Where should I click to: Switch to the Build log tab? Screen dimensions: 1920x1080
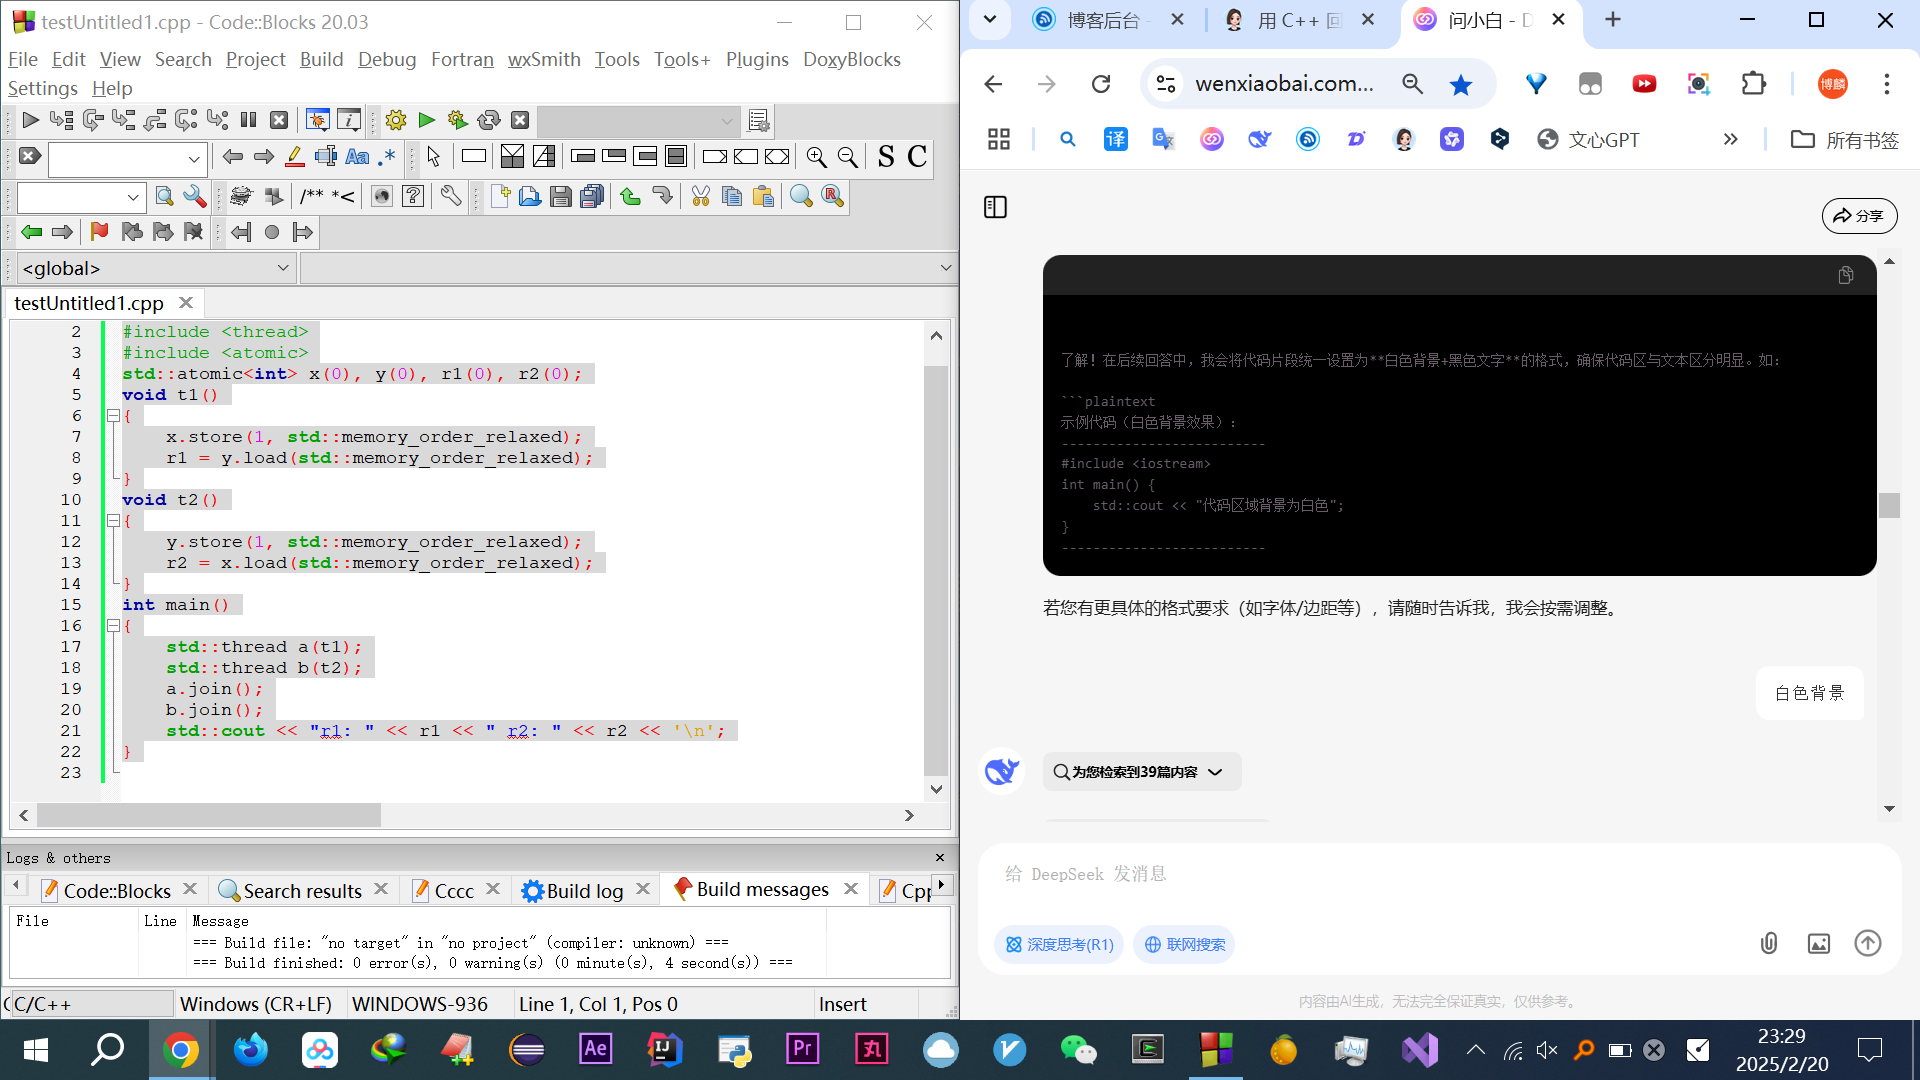(x=585, y=890)
